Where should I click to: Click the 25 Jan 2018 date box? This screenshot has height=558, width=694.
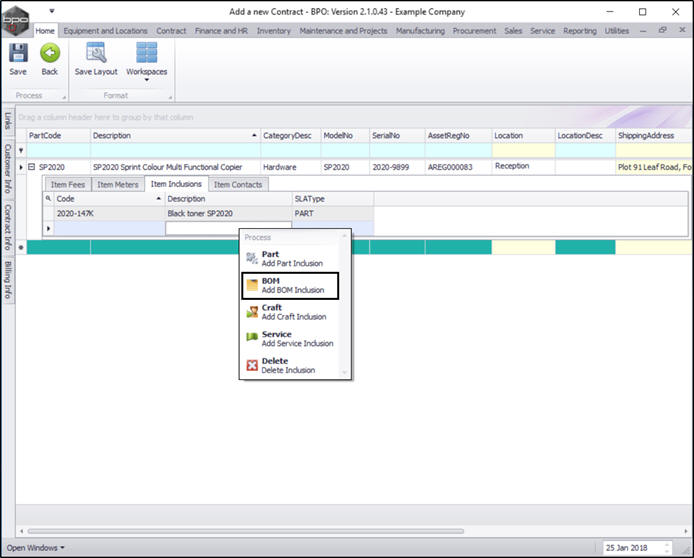(x=636, y=548)
